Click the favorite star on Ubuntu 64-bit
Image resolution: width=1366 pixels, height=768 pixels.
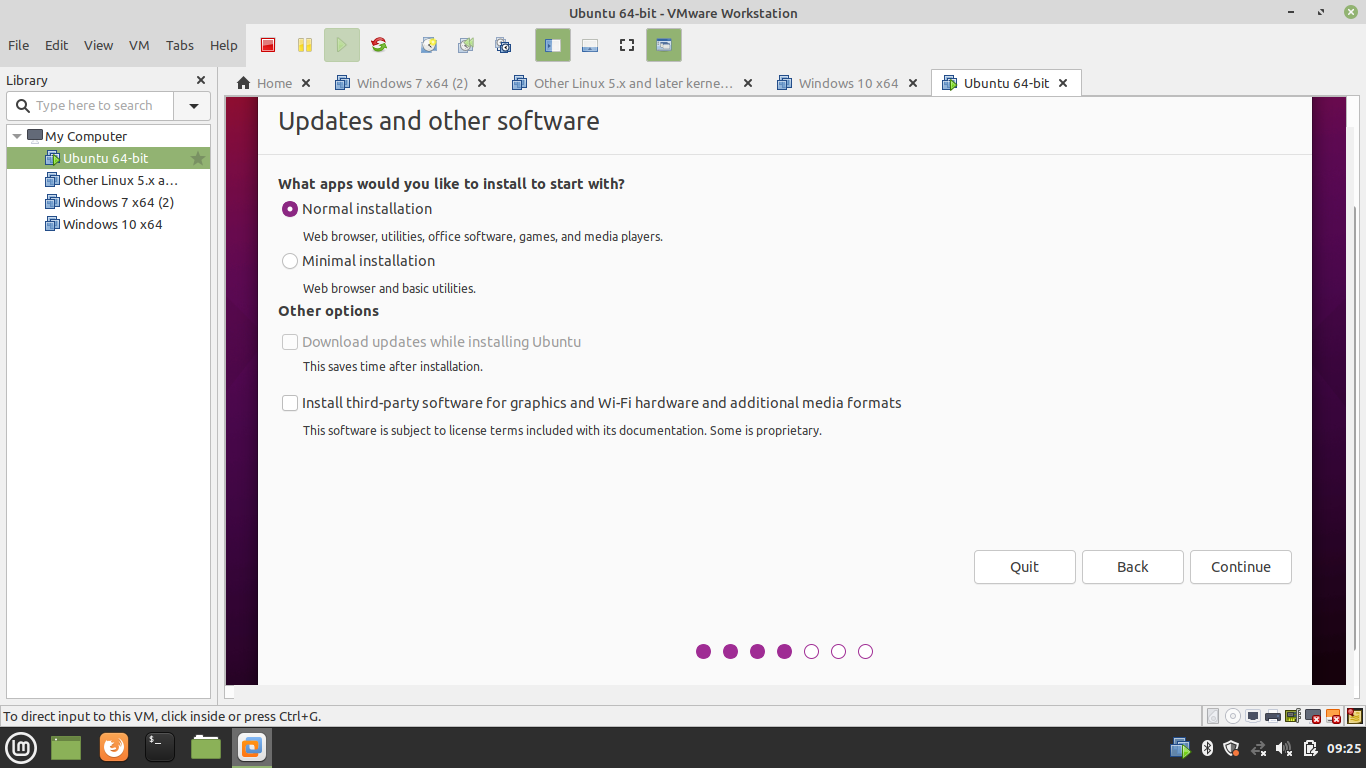click(x=198, y=158)
